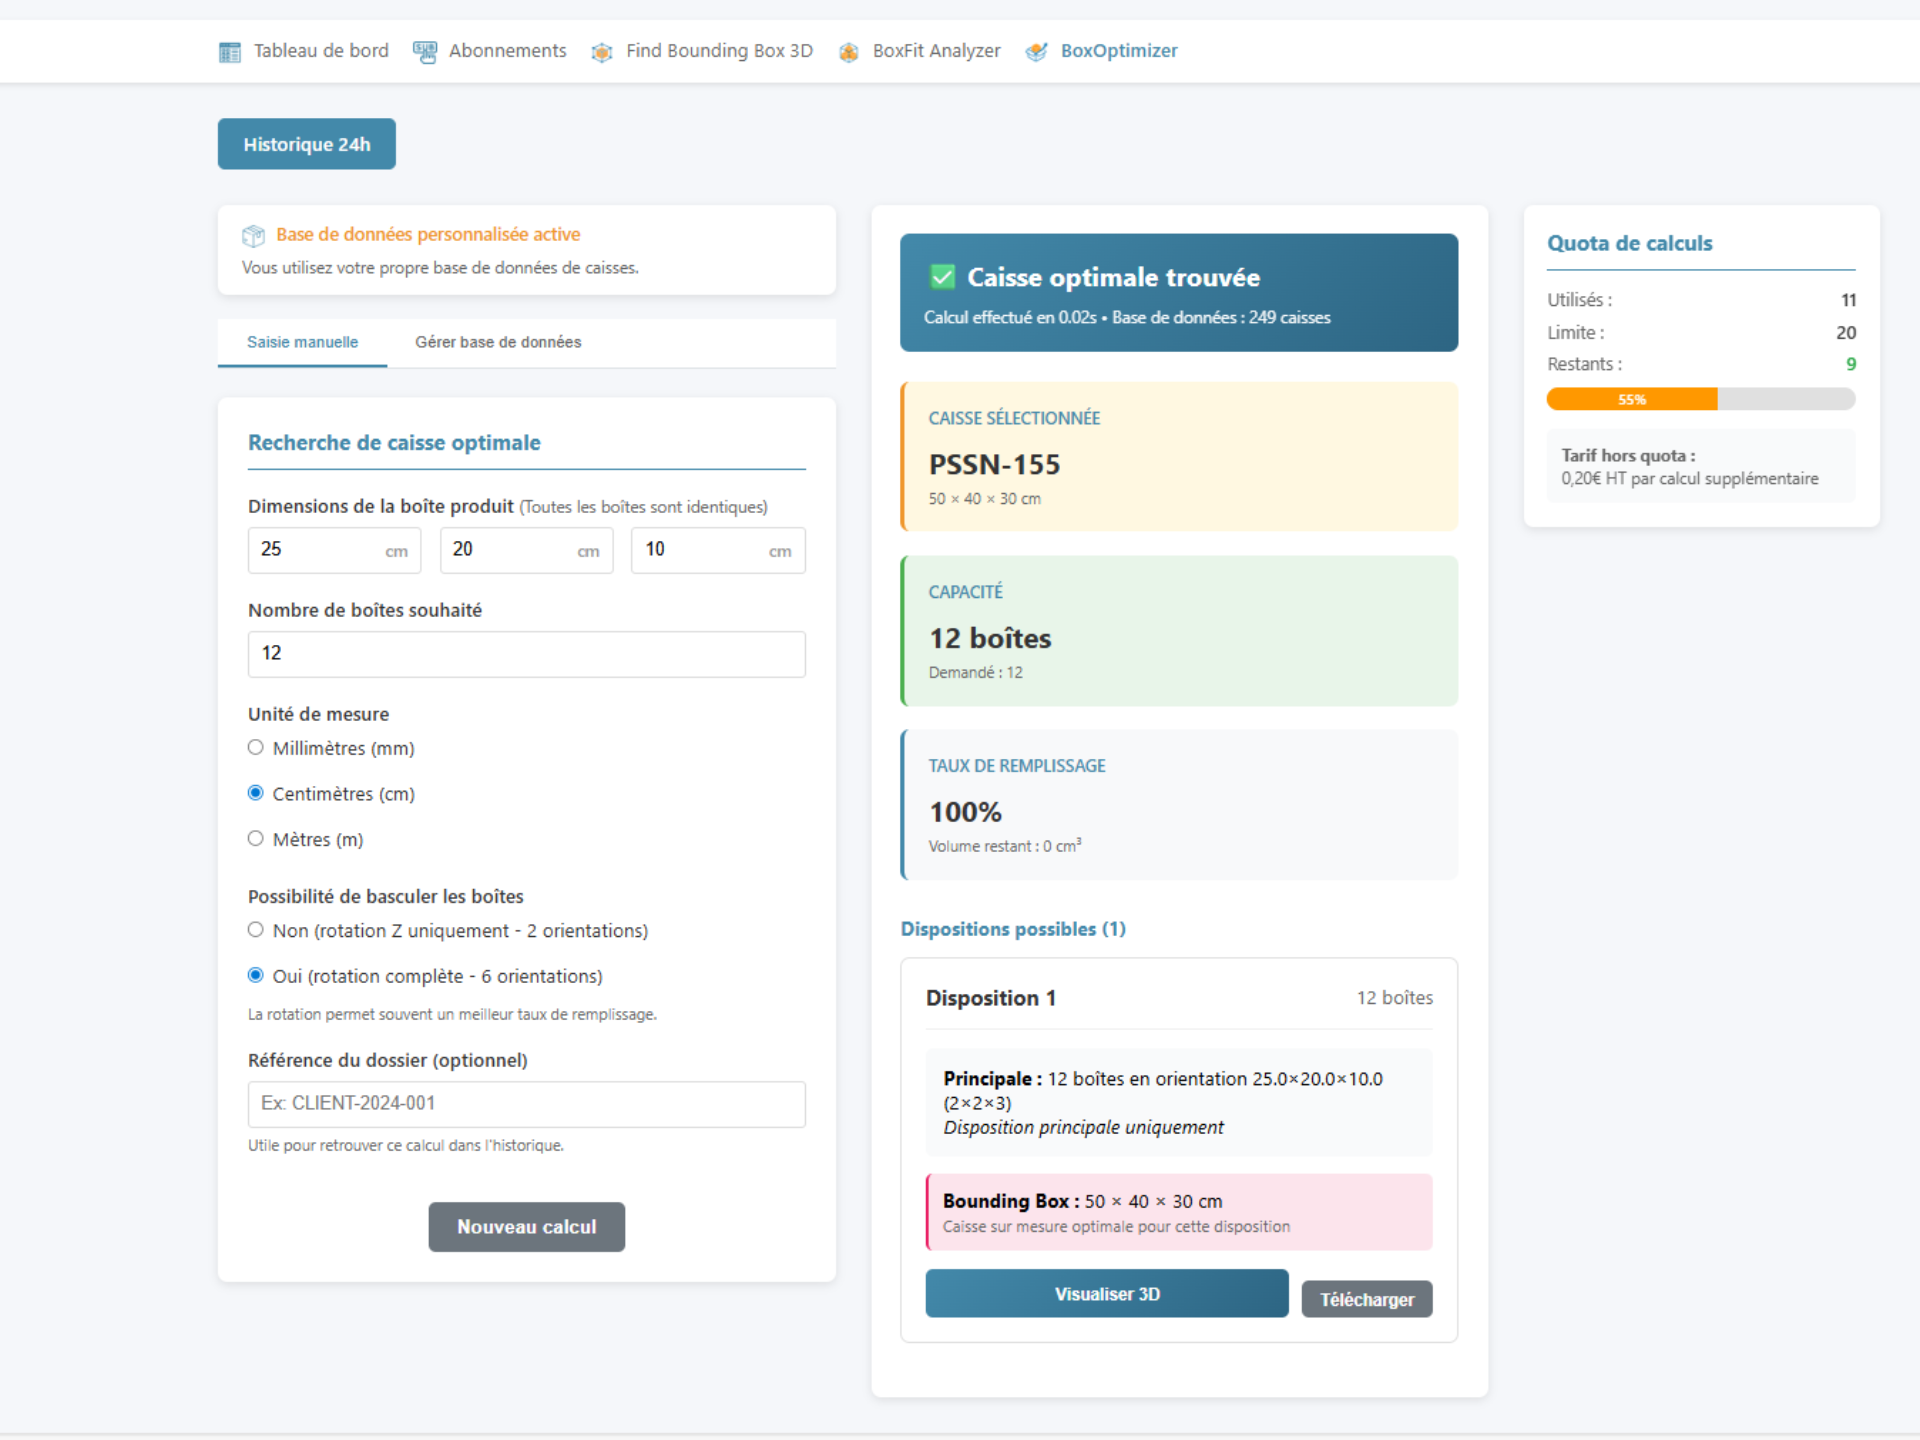Click the BoxOptimizer checkmark icon
Viewport: 1920px width, 1440px height.
point(1035,51)
